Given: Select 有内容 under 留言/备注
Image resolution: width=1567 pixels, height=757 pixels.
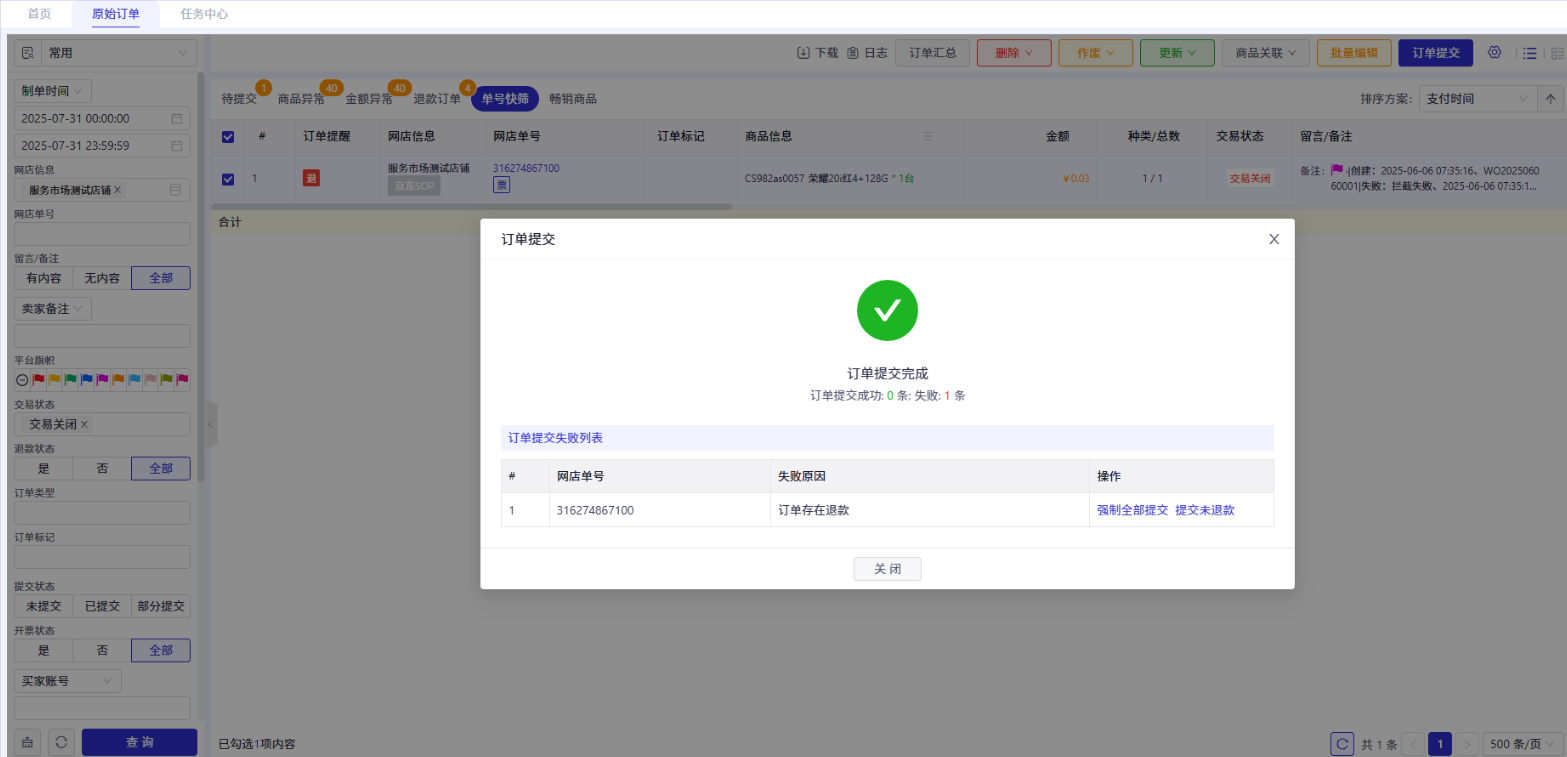Looking at the screenshot, I should pyautogui.click(x=43, y=278).
